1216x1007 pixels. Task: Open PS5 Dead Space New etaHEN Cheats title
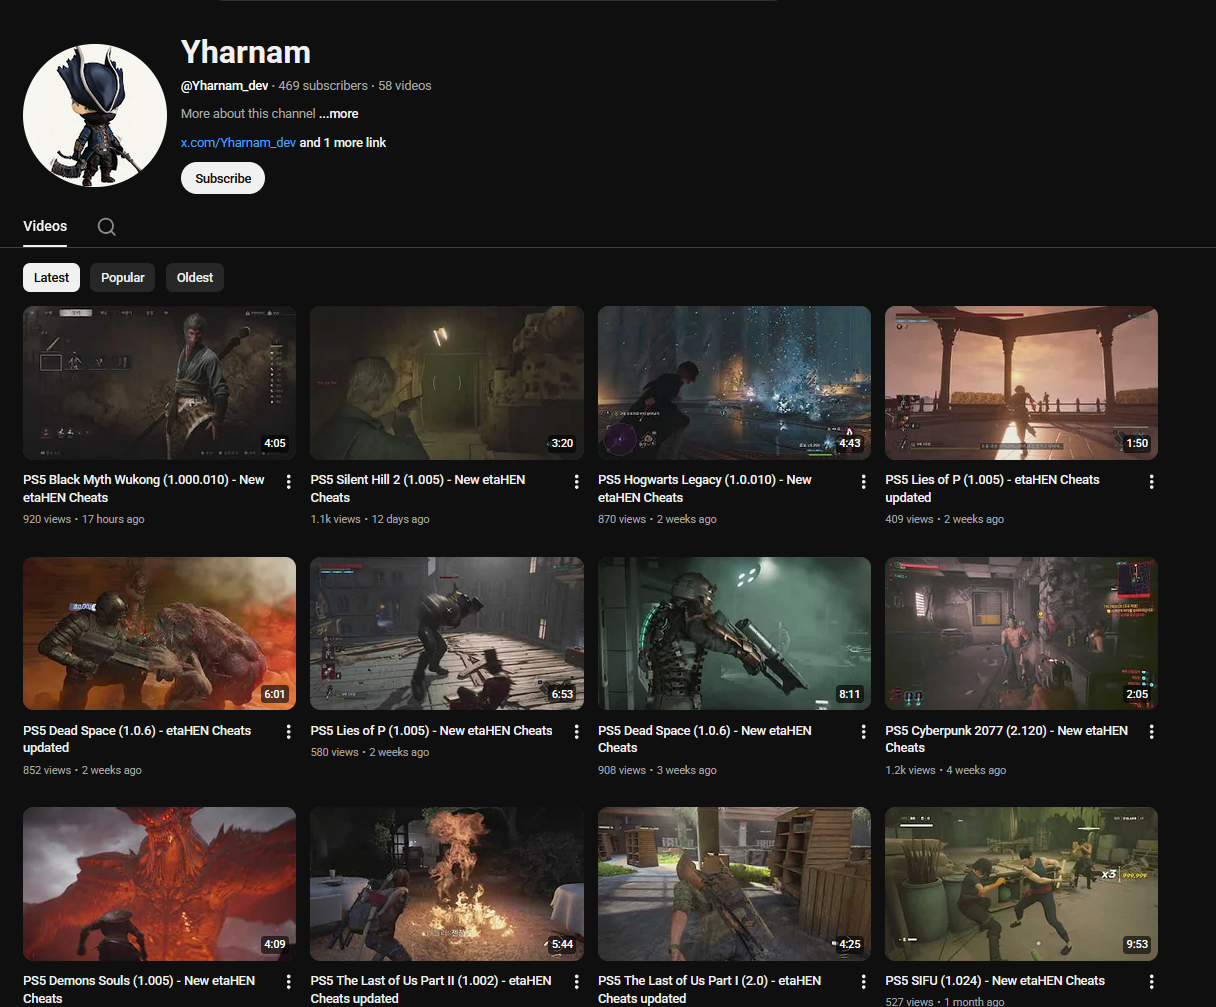tap(705, 739)
